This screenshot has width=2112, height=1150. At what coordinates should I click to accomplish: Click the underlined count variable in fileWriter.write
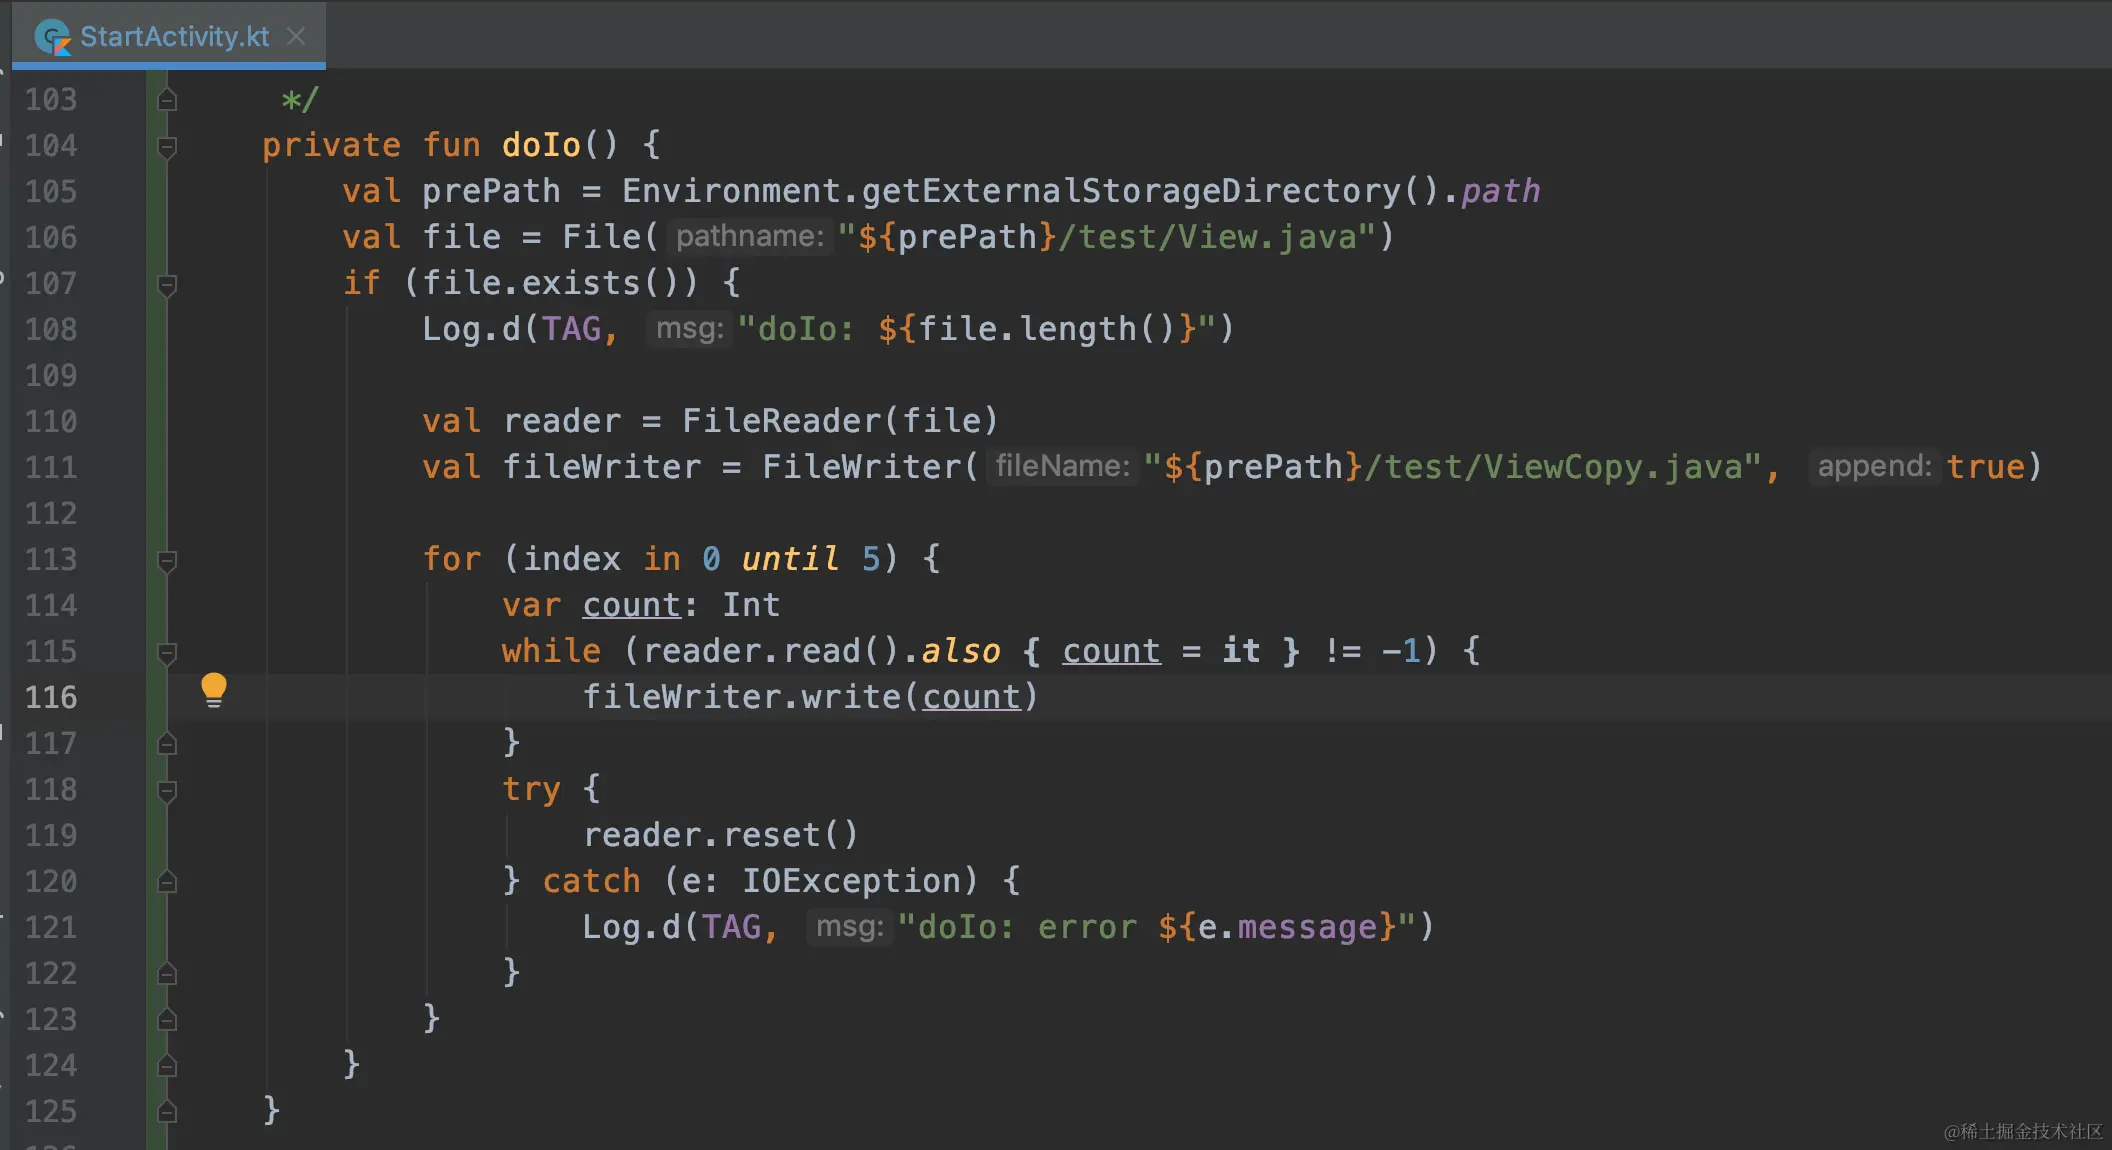(971, 697)
